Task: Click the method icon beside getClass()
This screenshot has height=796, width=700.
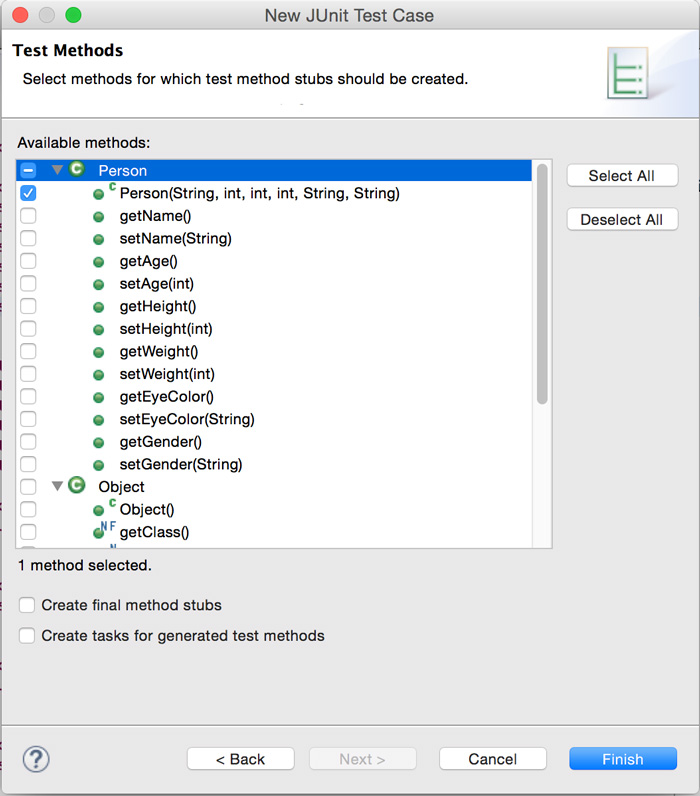Action: click(x=100, y=533)
